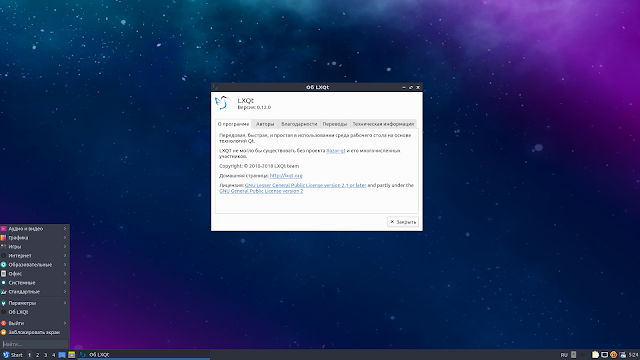
Task: Switch to virtual desktop 4
Action: click(x=53, y=355)
